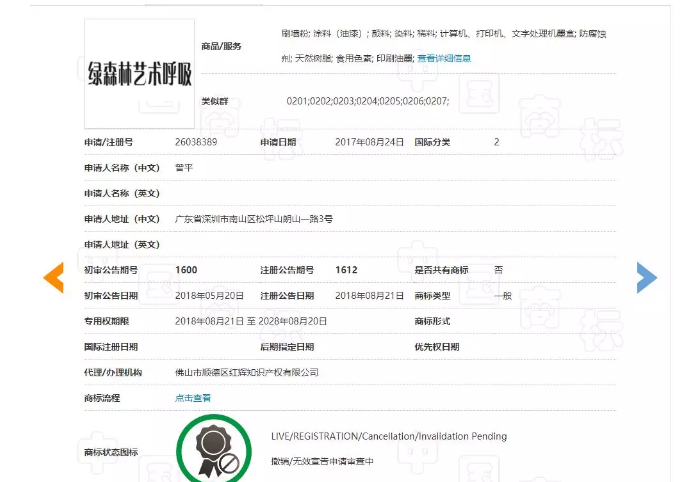The height and width of the screenshot is (482, 688).
Task: Select applicant name 管平
Action: click(184, 168)
